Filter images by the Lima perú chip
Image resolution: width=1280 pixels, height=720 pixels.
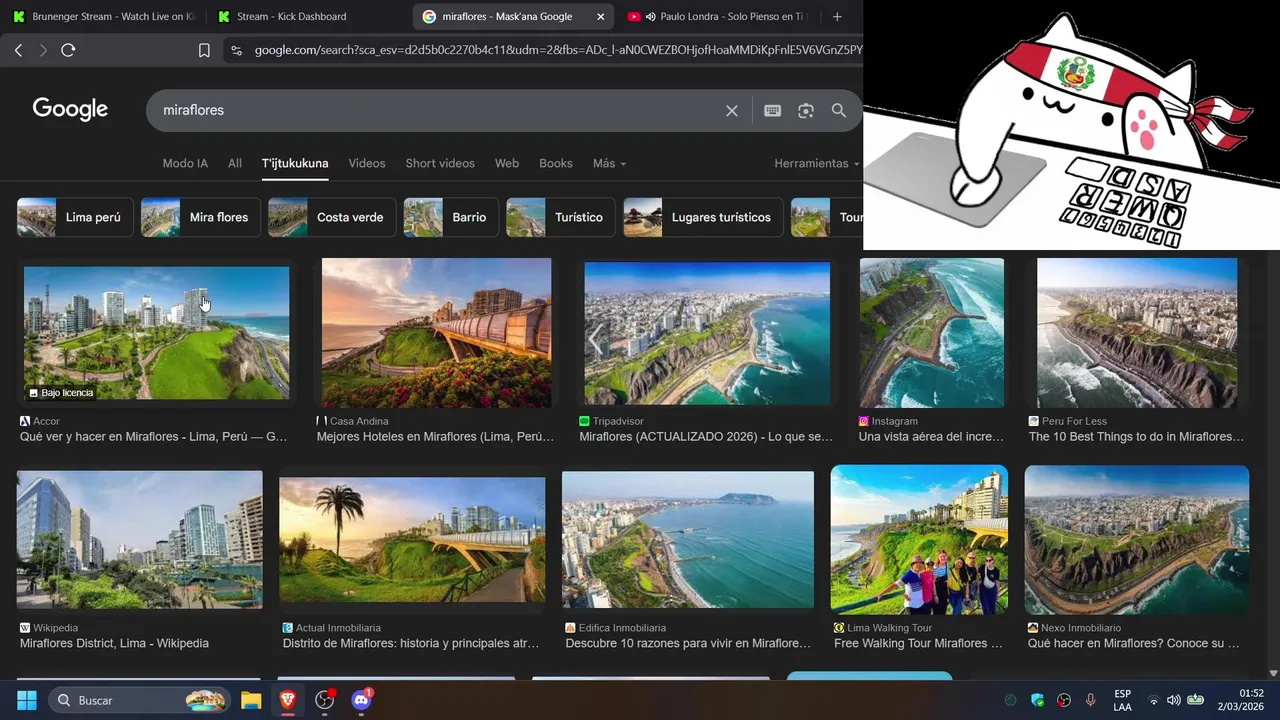75,217
